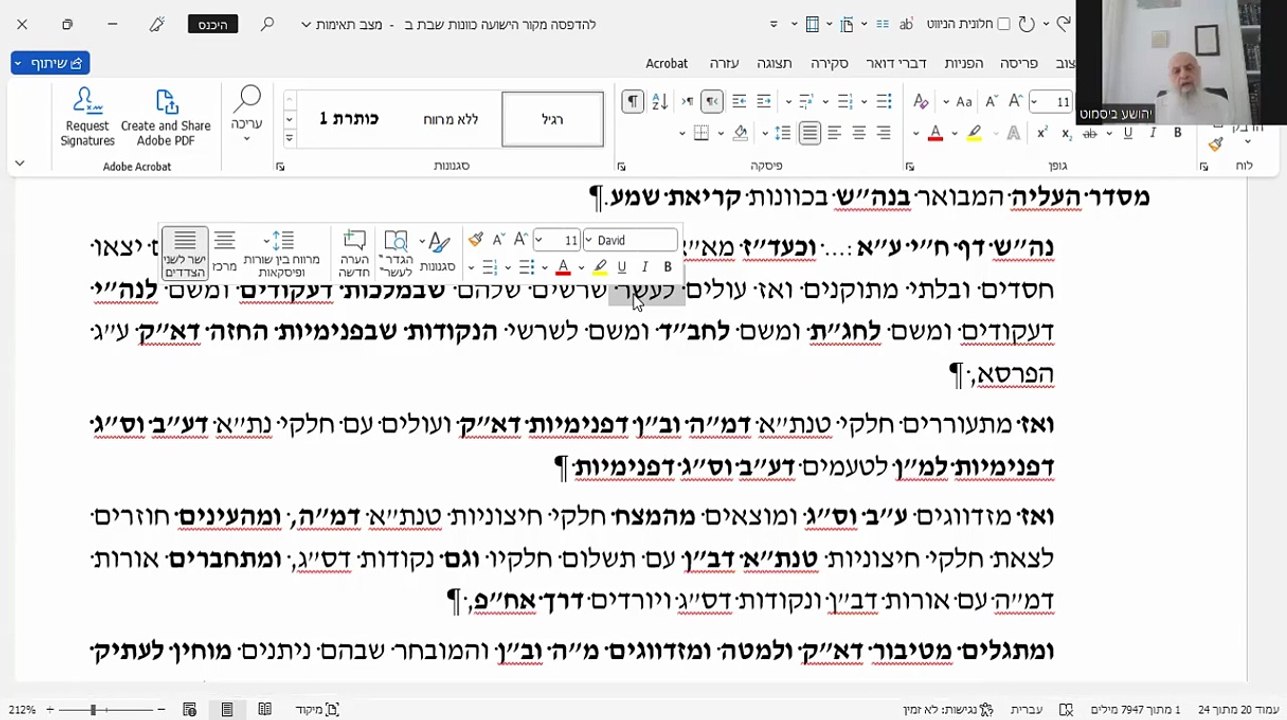1287x720 pixels.
Task: Click Create and Share Adobe PDF
Action: (166, 118)
